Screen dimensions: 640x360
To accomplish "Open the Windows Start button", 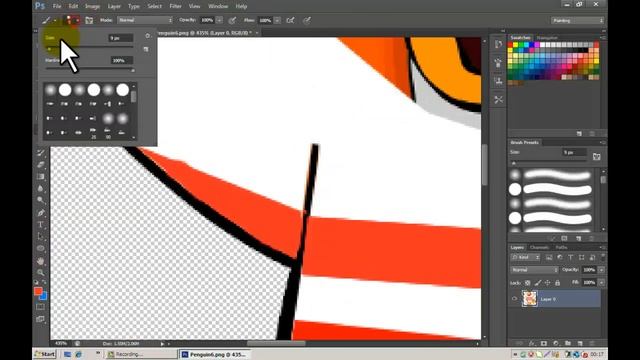I will [44, 354].
